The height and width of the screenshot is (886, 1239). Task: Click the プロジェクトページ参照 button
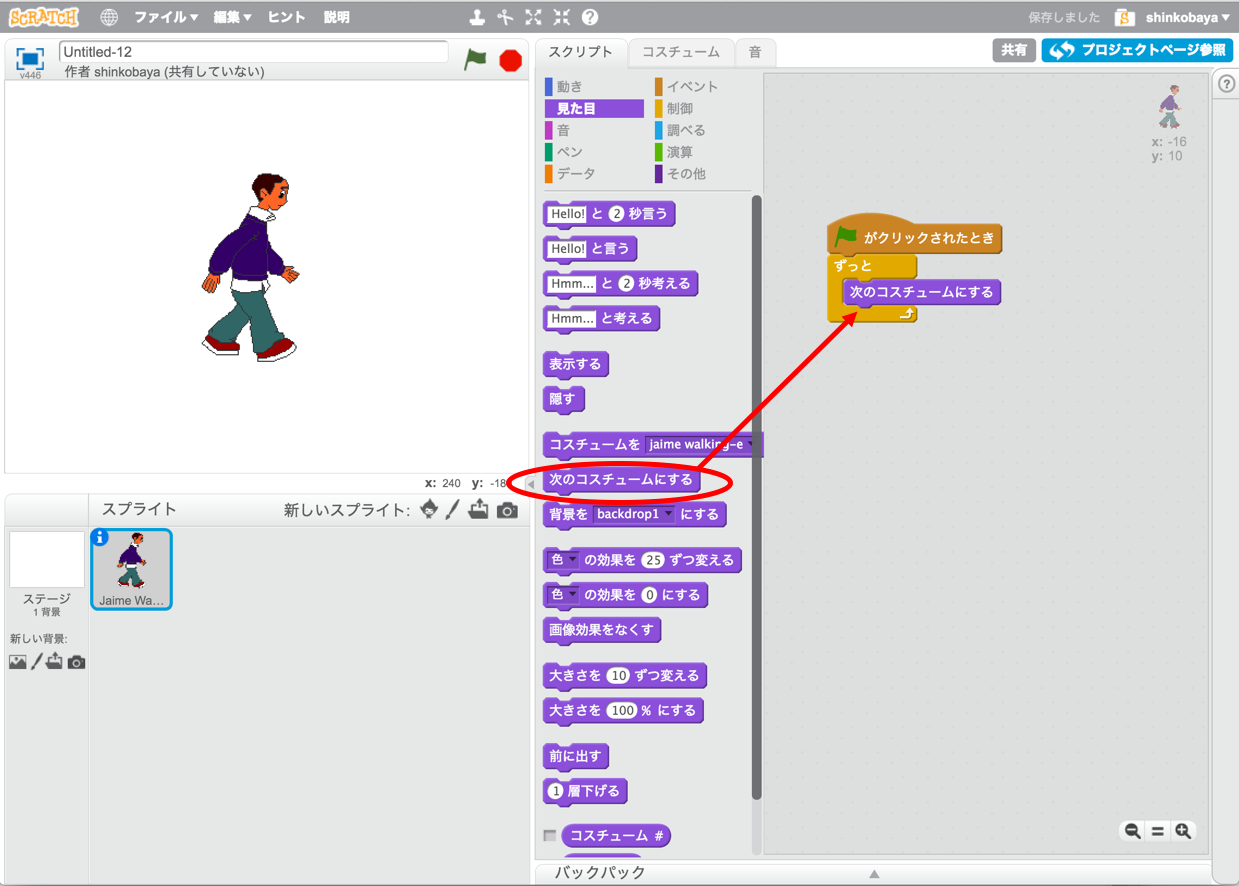click(x=1135, y=50)
